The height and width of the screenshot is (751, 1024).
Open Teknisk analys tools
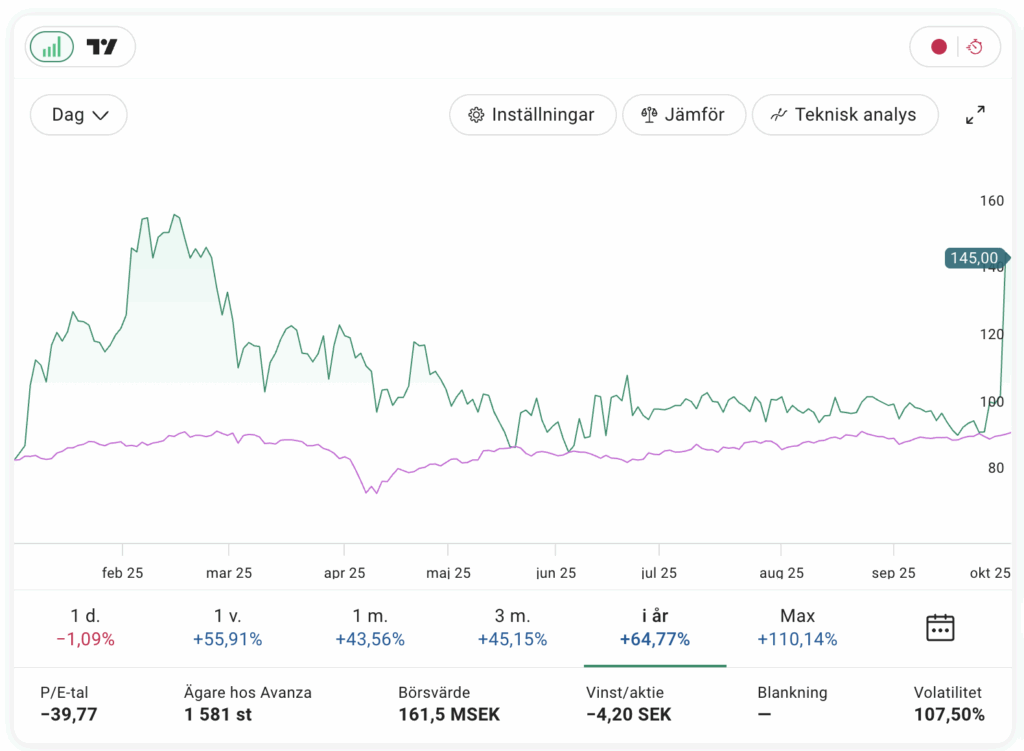click(x=845, y=115)
